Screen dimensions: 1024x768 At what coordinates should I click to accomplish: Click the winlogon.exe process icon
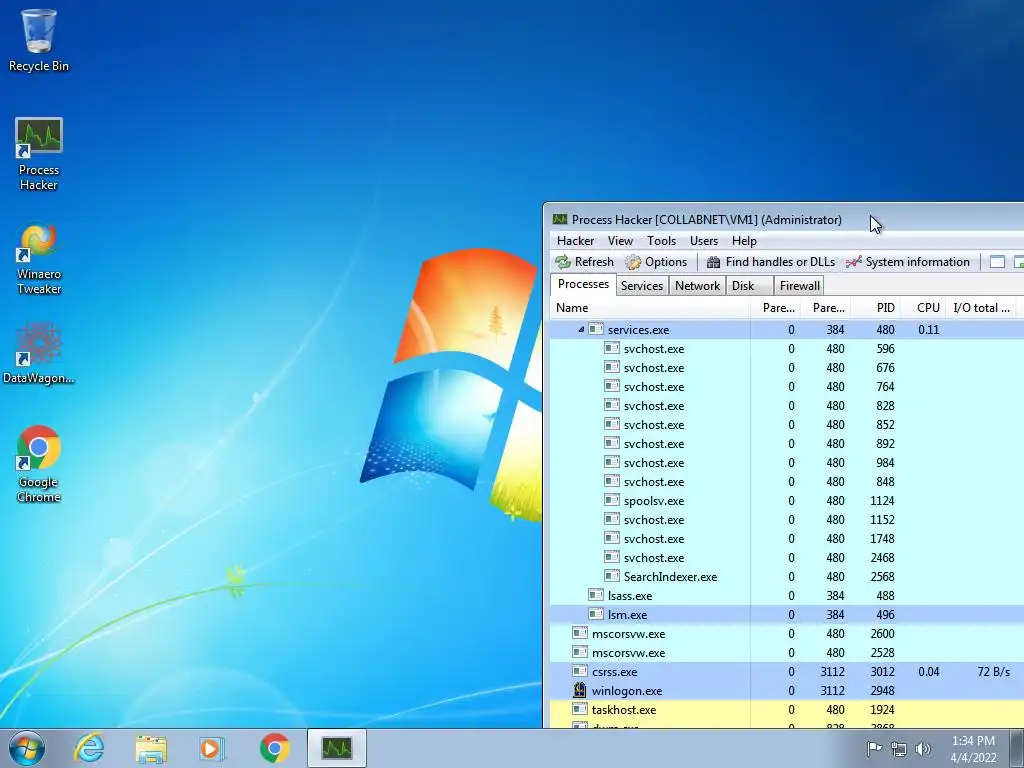pos(580,690)
